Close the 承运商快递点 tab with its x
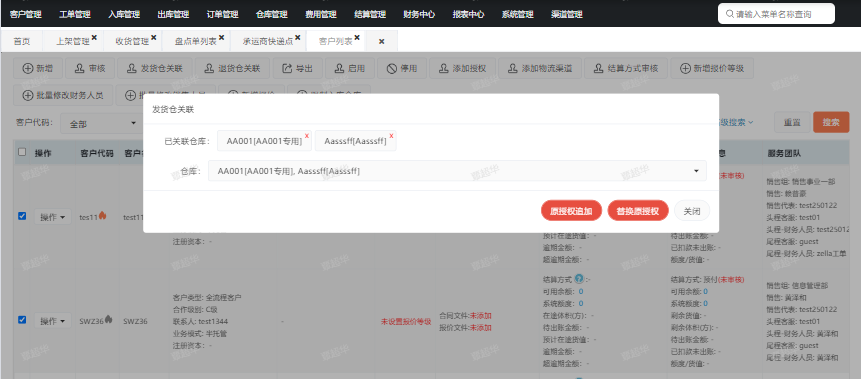This screenshot has width=861, height=379. [297, 37]
